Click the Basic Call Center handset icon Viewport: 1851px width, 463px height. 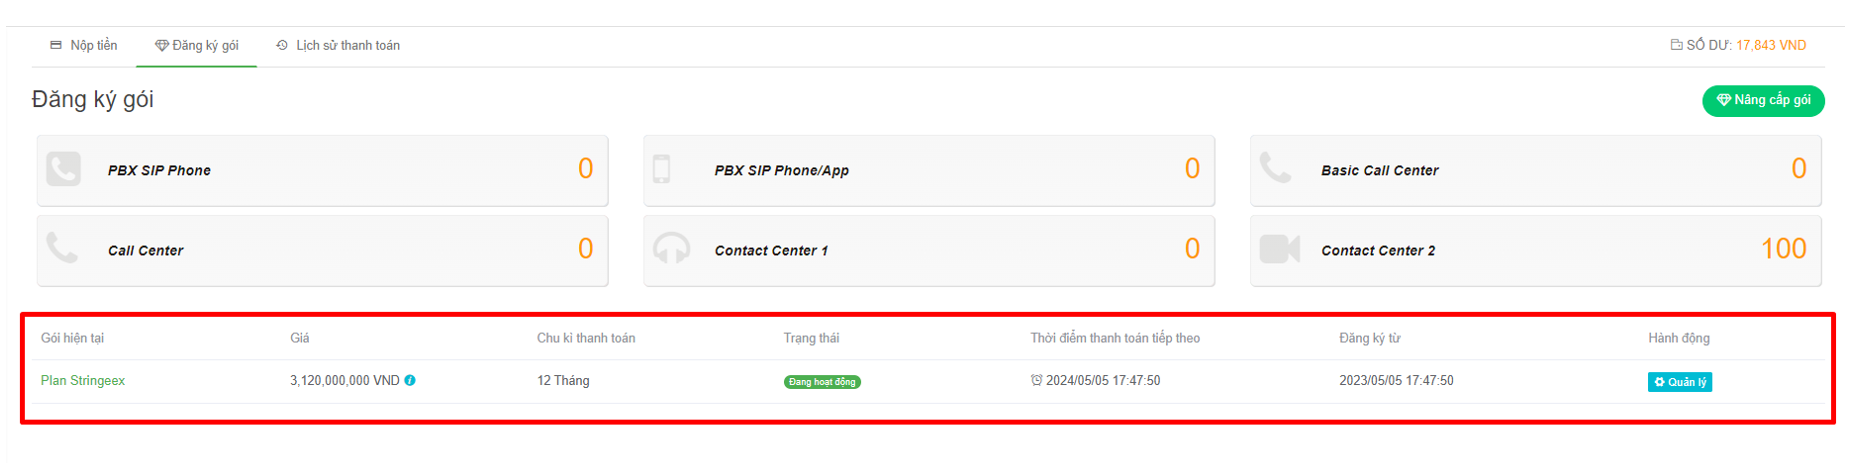pos(1275,167)
